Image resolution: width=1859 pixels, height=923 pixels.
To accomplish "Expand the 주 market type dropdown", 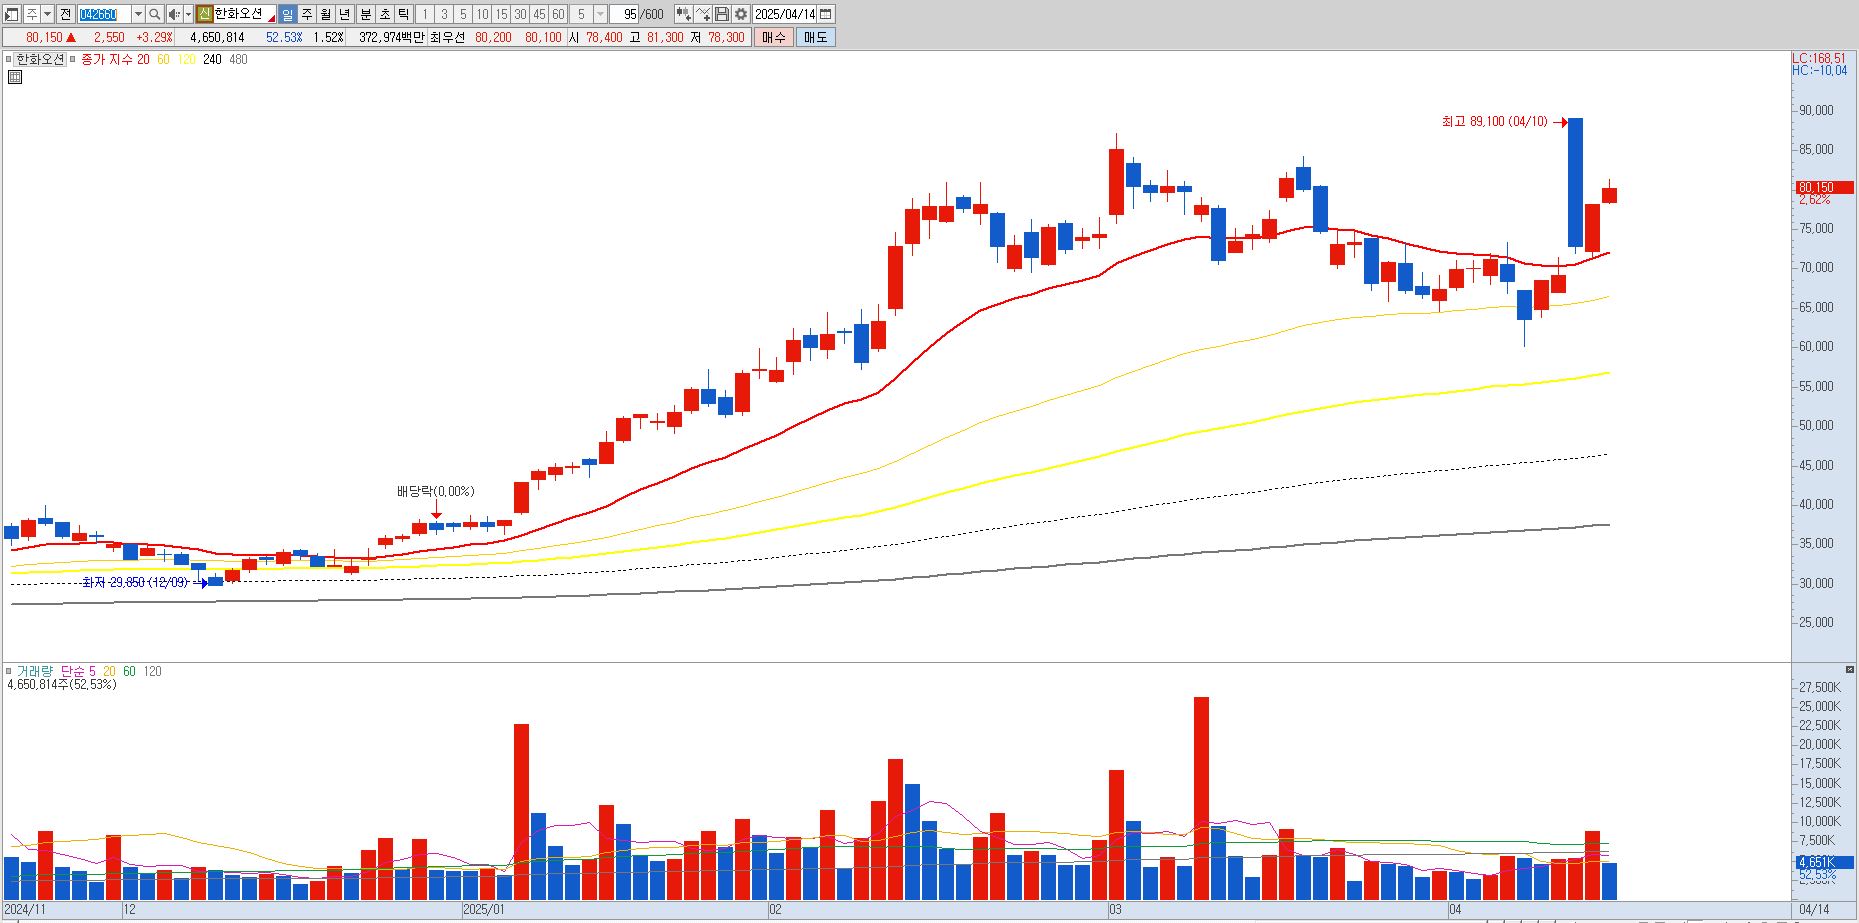I will (x=47, y=14).
